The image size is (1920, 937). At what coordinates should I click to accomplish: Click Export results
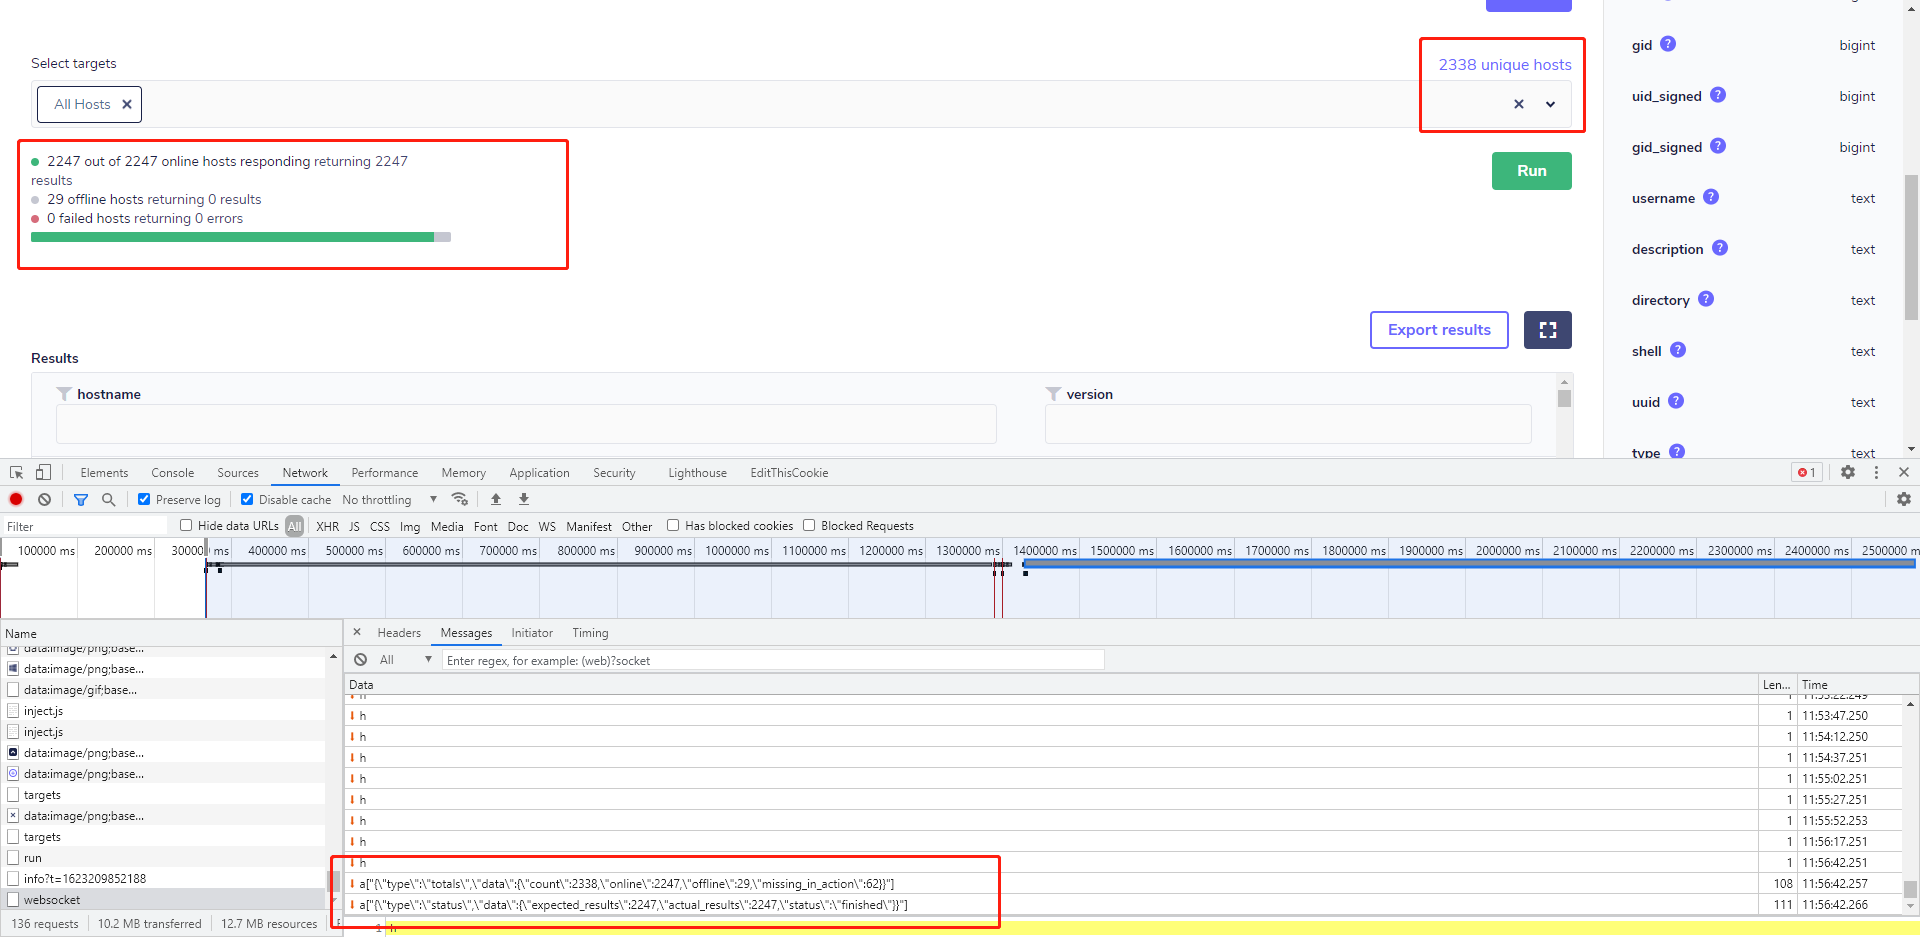click(1439, 330)
